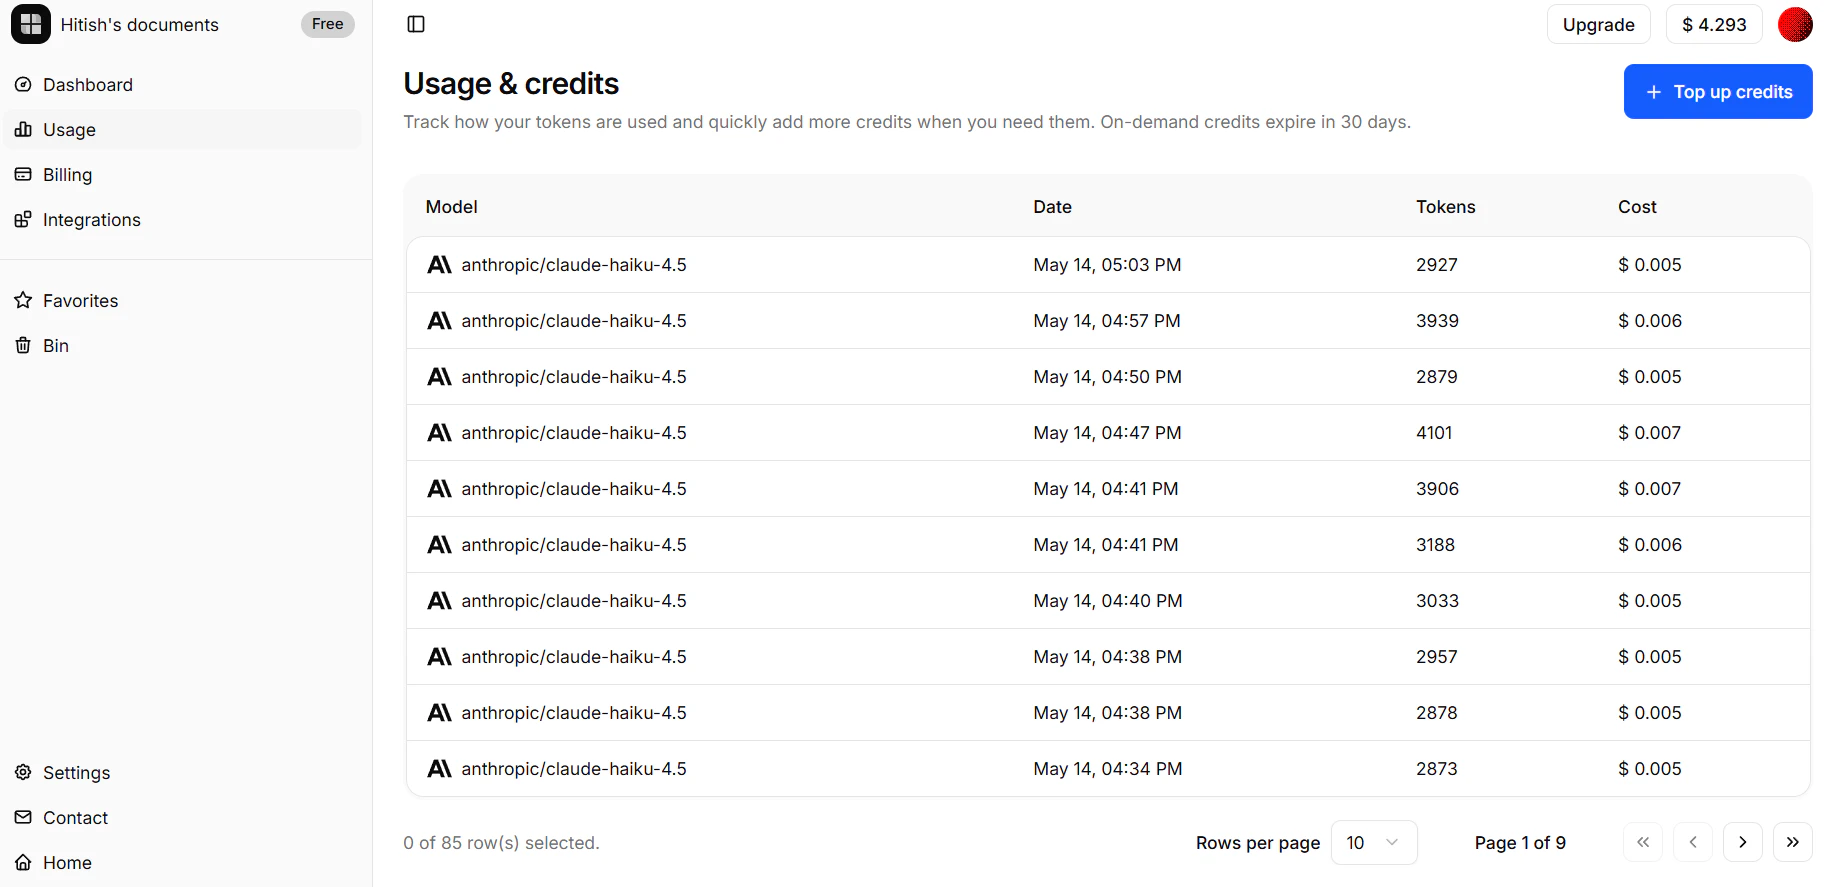Click the token count 2873
1835x887 pixels.
[x=1437, y=769]
